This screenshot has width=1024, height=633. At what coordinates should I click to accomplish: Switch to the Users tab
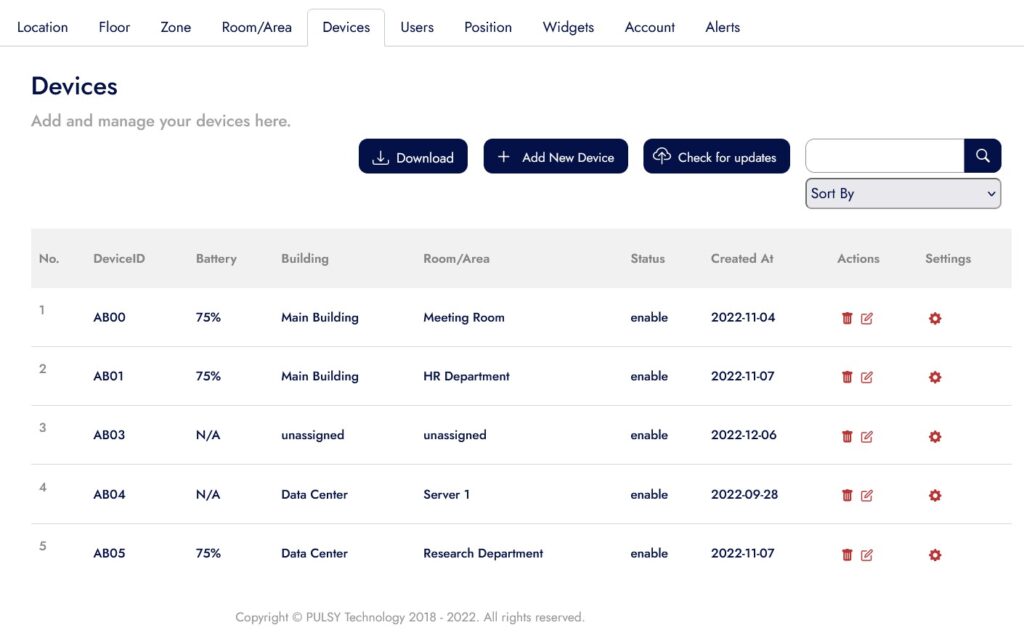pos(417,27)
